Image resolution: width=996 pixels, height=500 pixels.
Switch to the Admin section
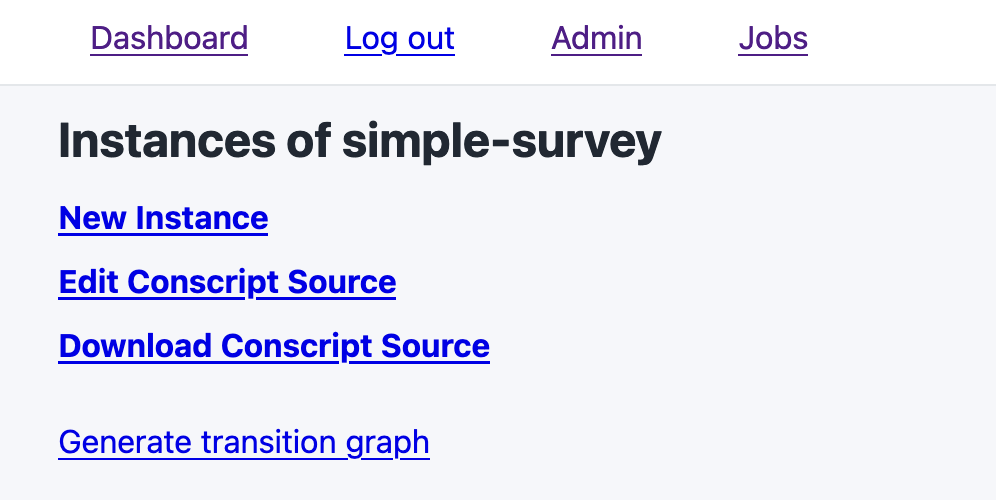click(596, 39)
